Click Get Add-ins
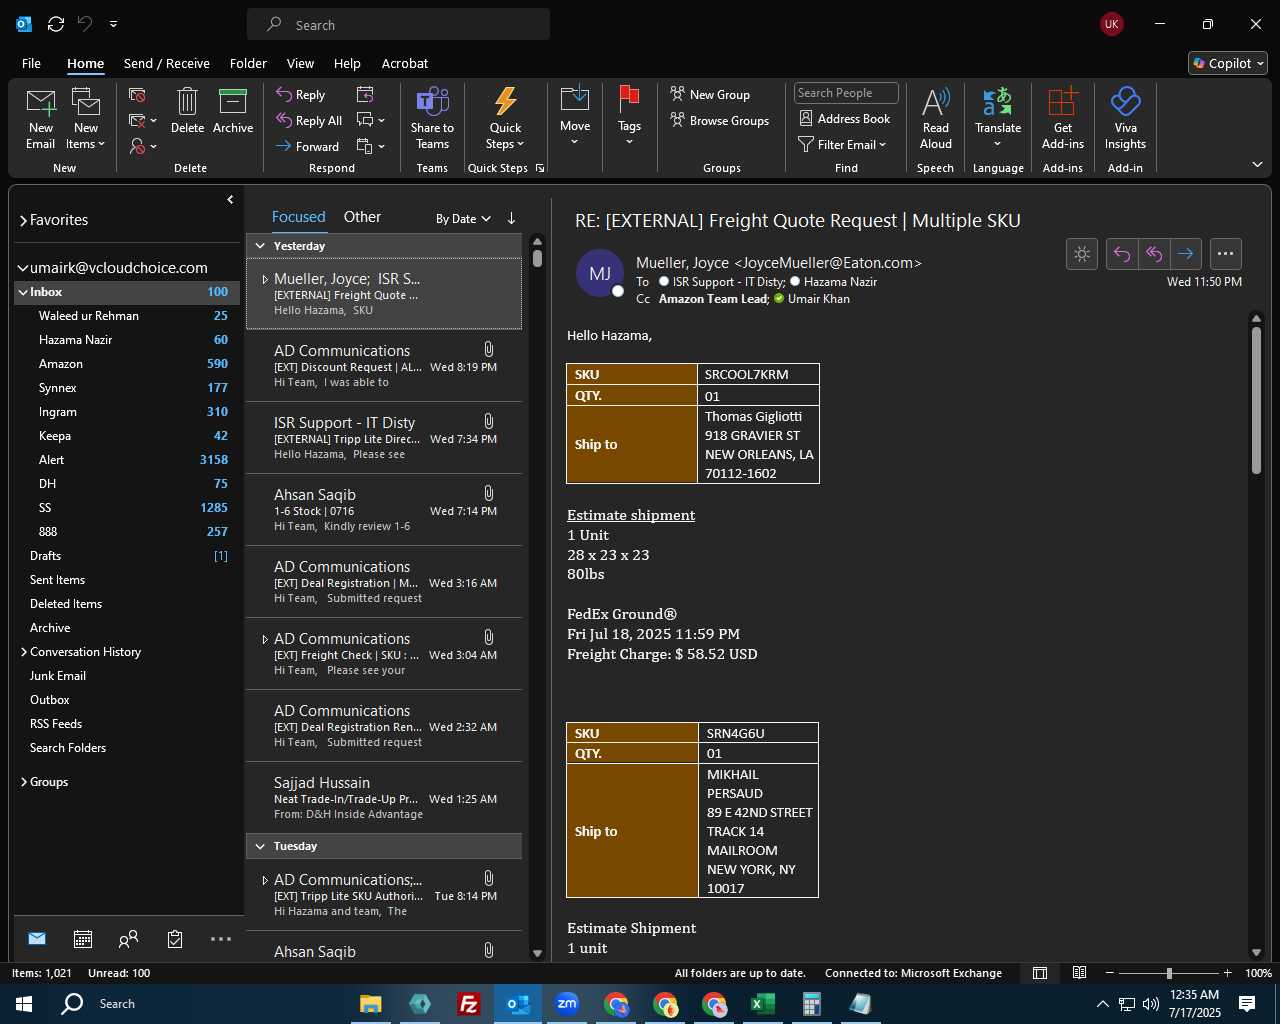Viewport: 1280px width, 1024px height. [x=1062, y=118]
